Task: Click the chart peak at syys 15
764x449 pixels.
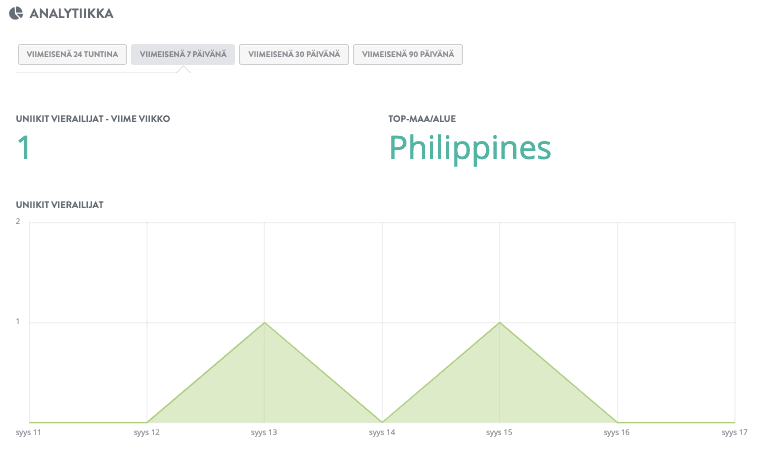Action: tap(500, 323)
